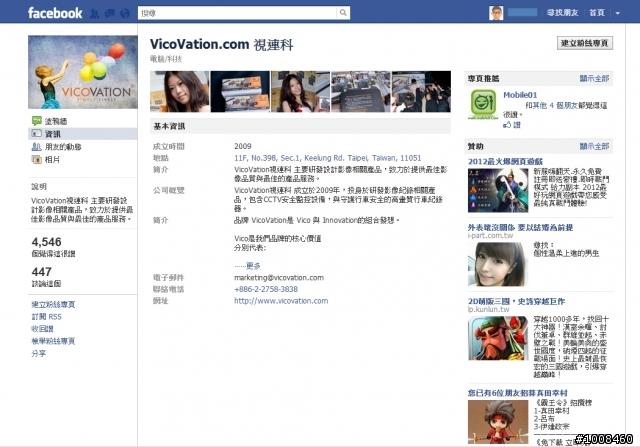
Task: Open first photo of woman's face
Action: 180,91
